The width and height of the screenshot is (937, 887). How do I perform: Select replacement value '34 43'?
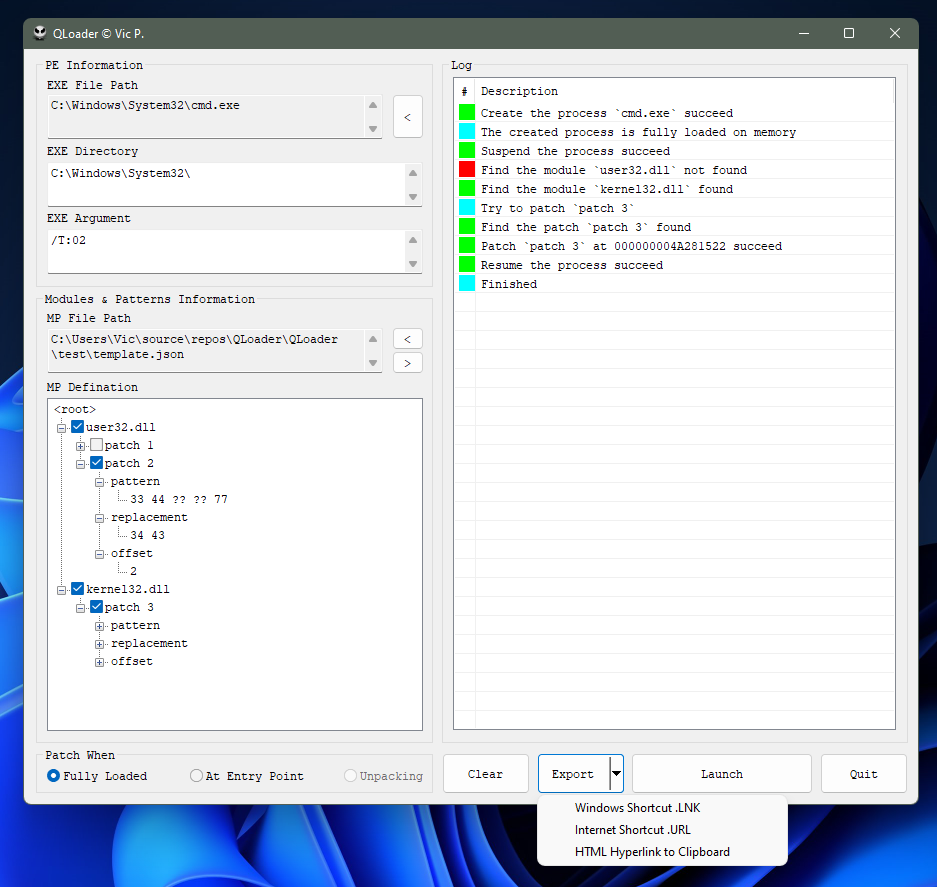[148, 535]
